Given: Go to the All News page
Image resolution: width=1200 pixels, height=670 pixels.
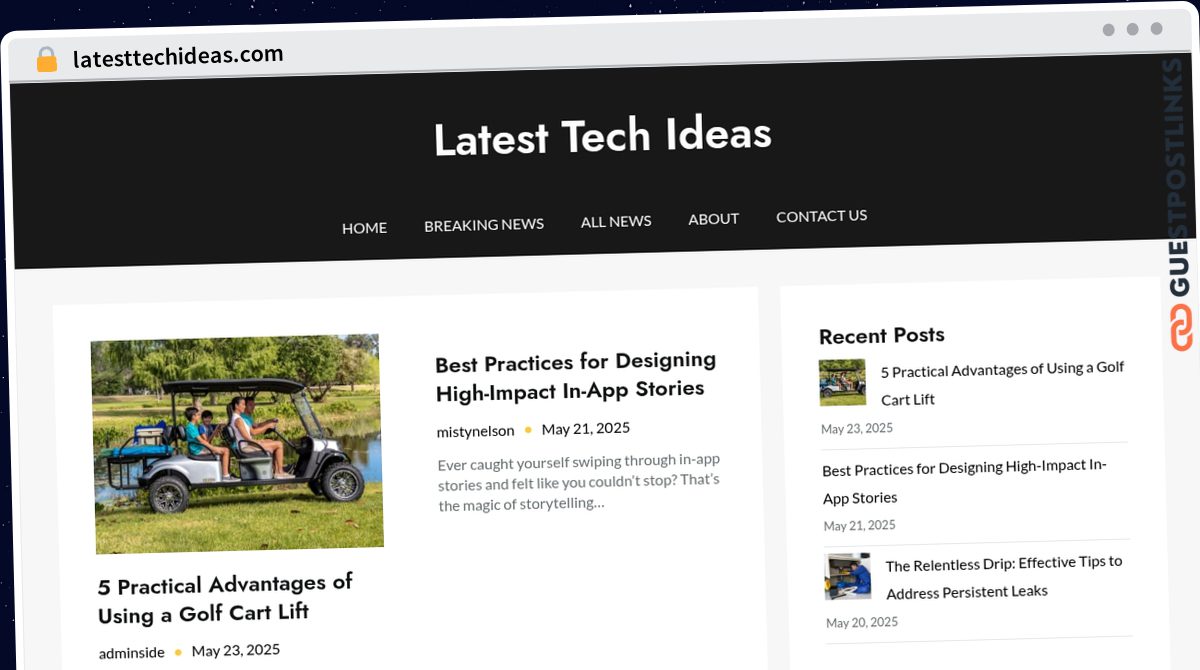Looking at the screenshot, I should [616, 221].
